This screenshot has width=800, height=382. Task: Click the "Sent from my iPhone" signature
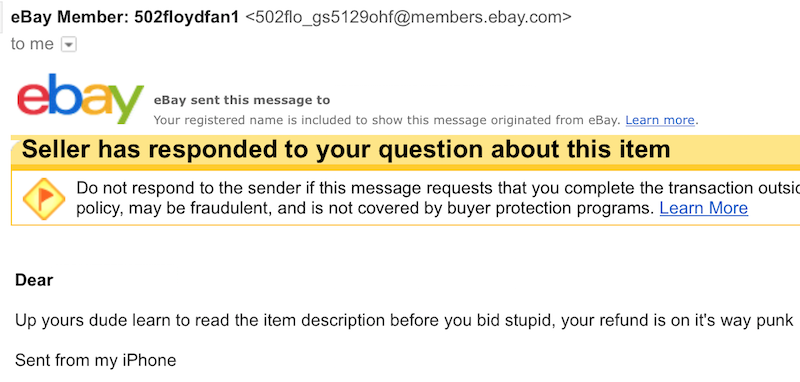point(95,361)
